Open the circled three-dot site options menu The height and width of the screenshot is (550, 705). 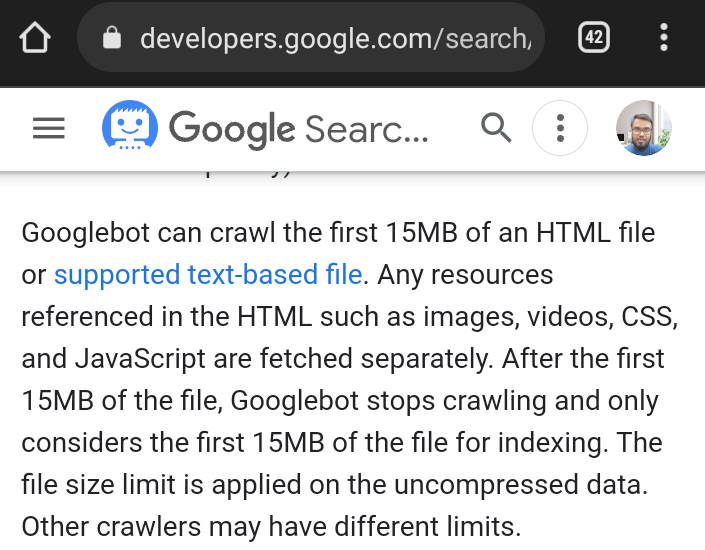point(560,128)
